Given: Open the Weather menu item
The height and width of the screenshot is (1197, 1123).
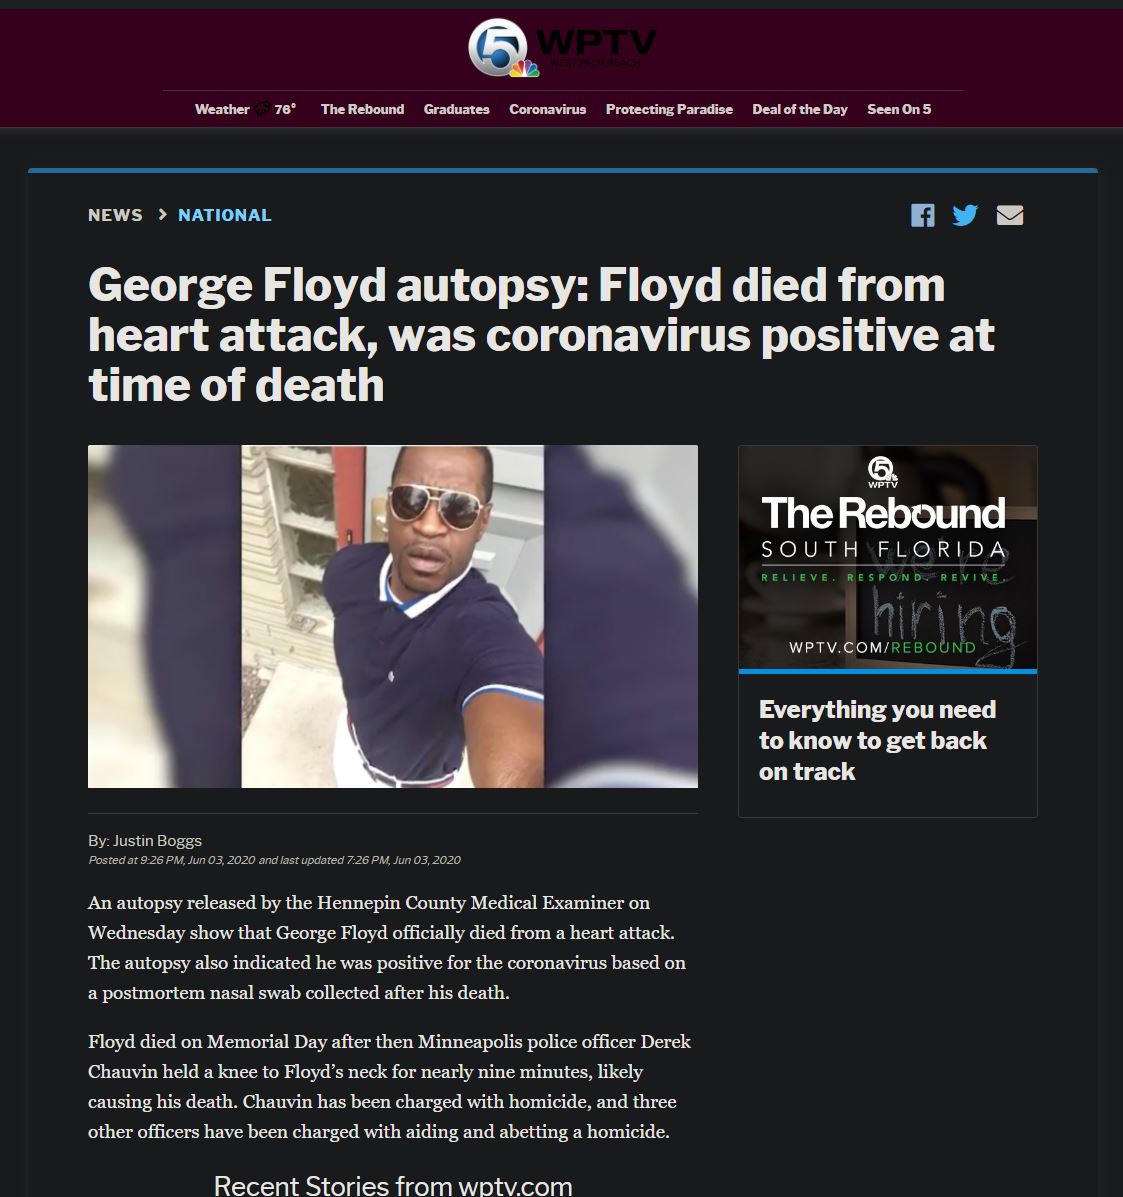Looking at the screenshot, I should [221, 109].
